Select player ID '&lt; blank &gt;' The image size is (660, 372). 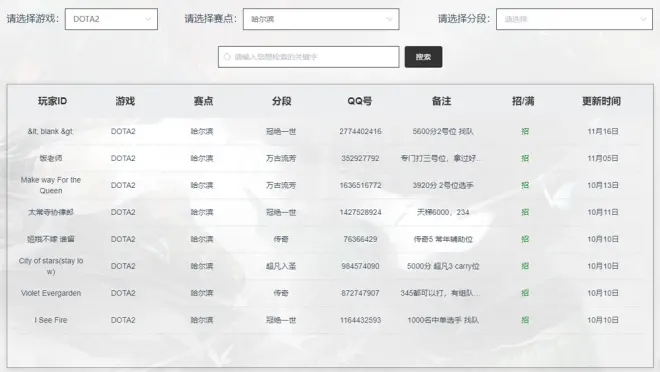[x=51, y=131]
